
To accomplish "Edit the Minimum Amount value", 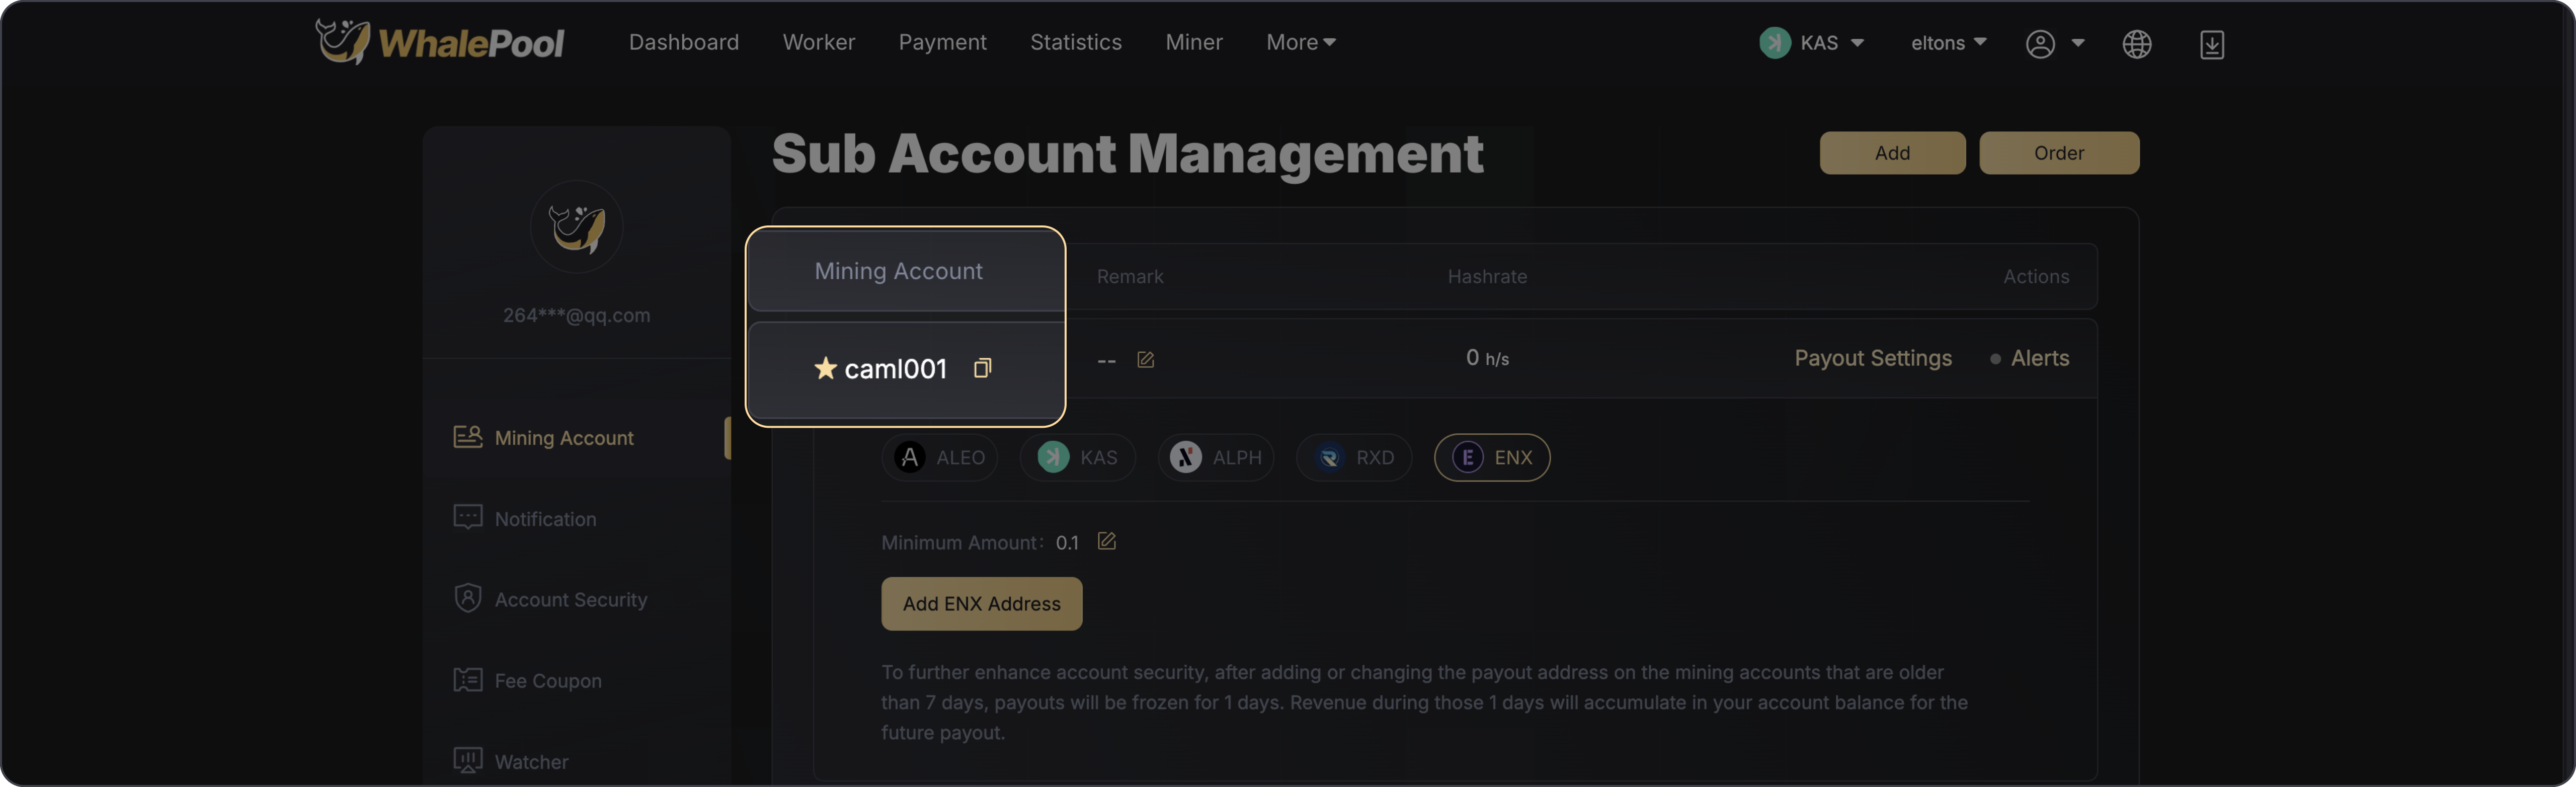I will click(x=1106, y=541).
